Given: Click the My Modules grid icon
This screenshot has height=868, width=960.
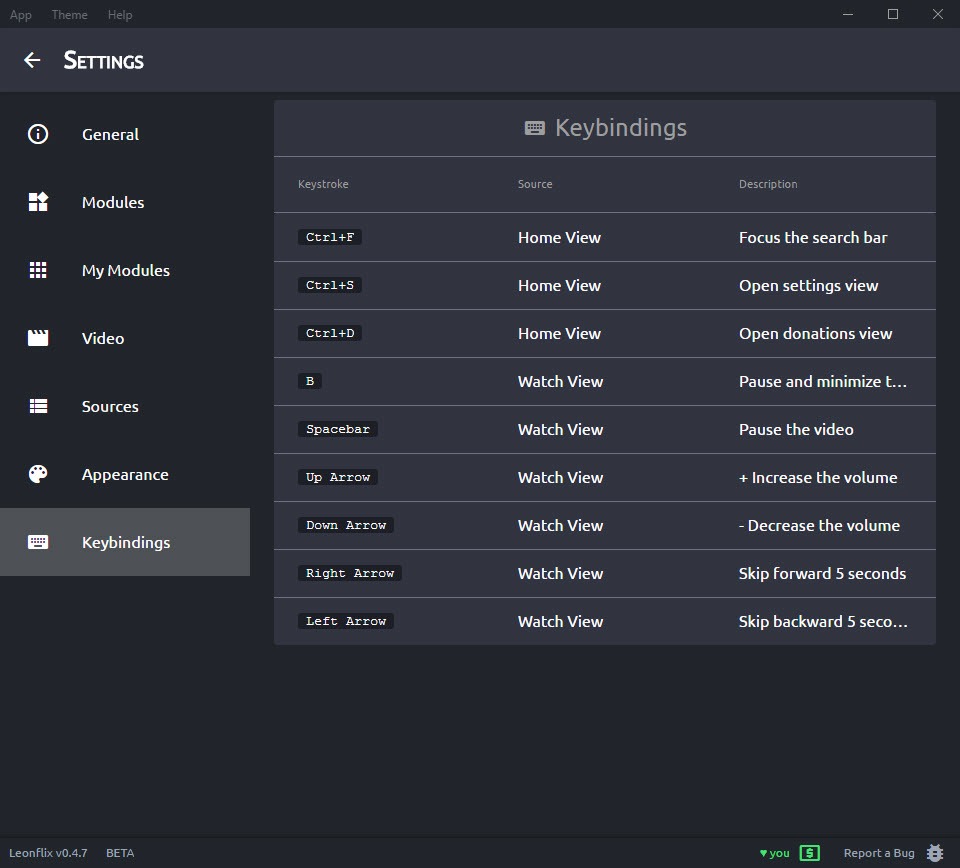Looking at the screenshot, I should pyautogui.click(x=38, y=270).
